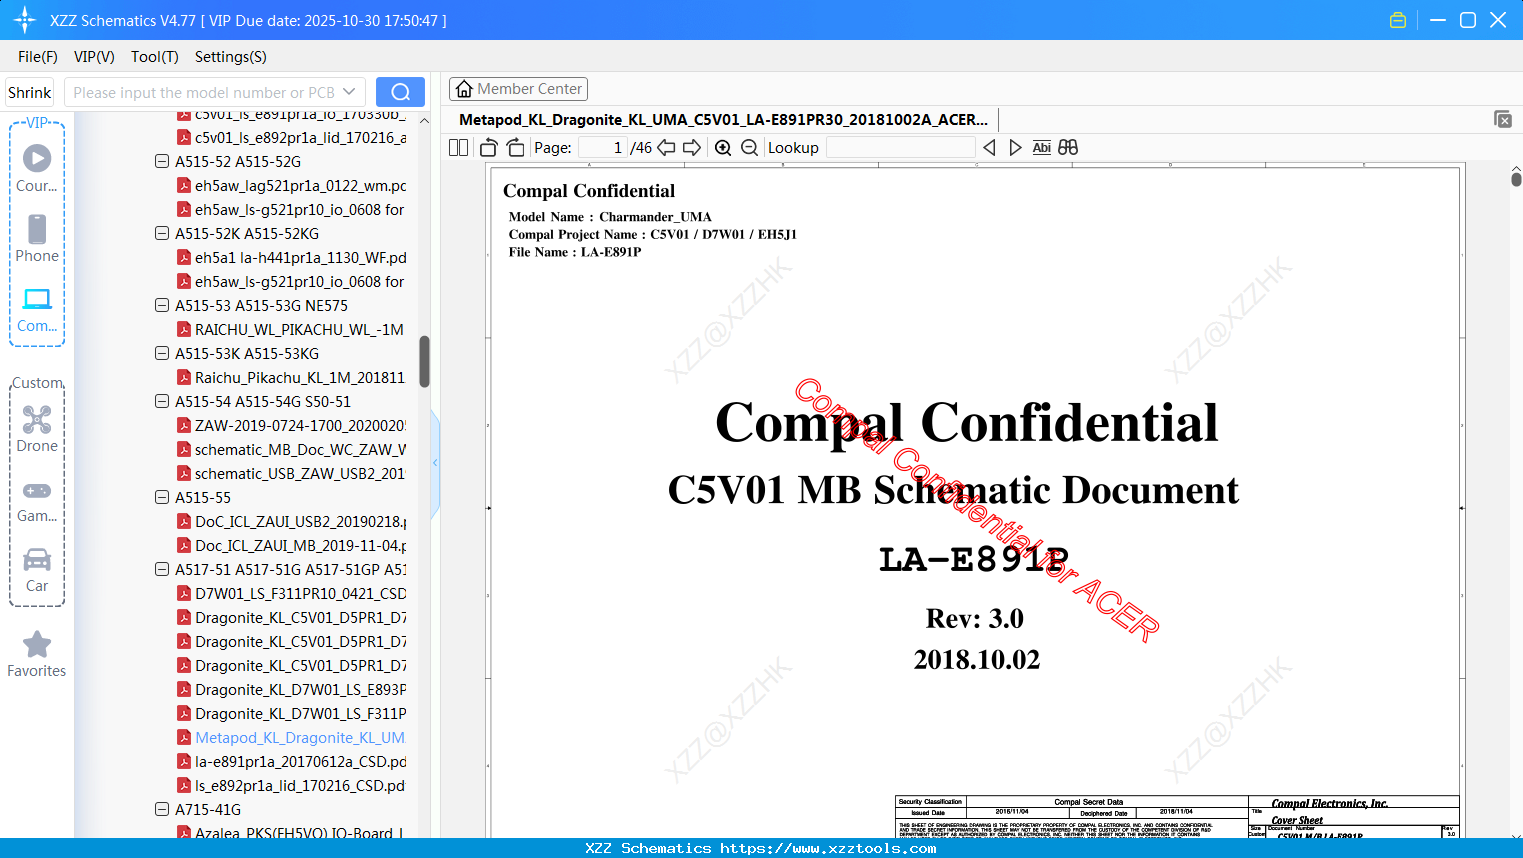Image resolution: width=1523 pixels, height=858 pixels.
Task: Click the Page number field
Action: (603, 148)
